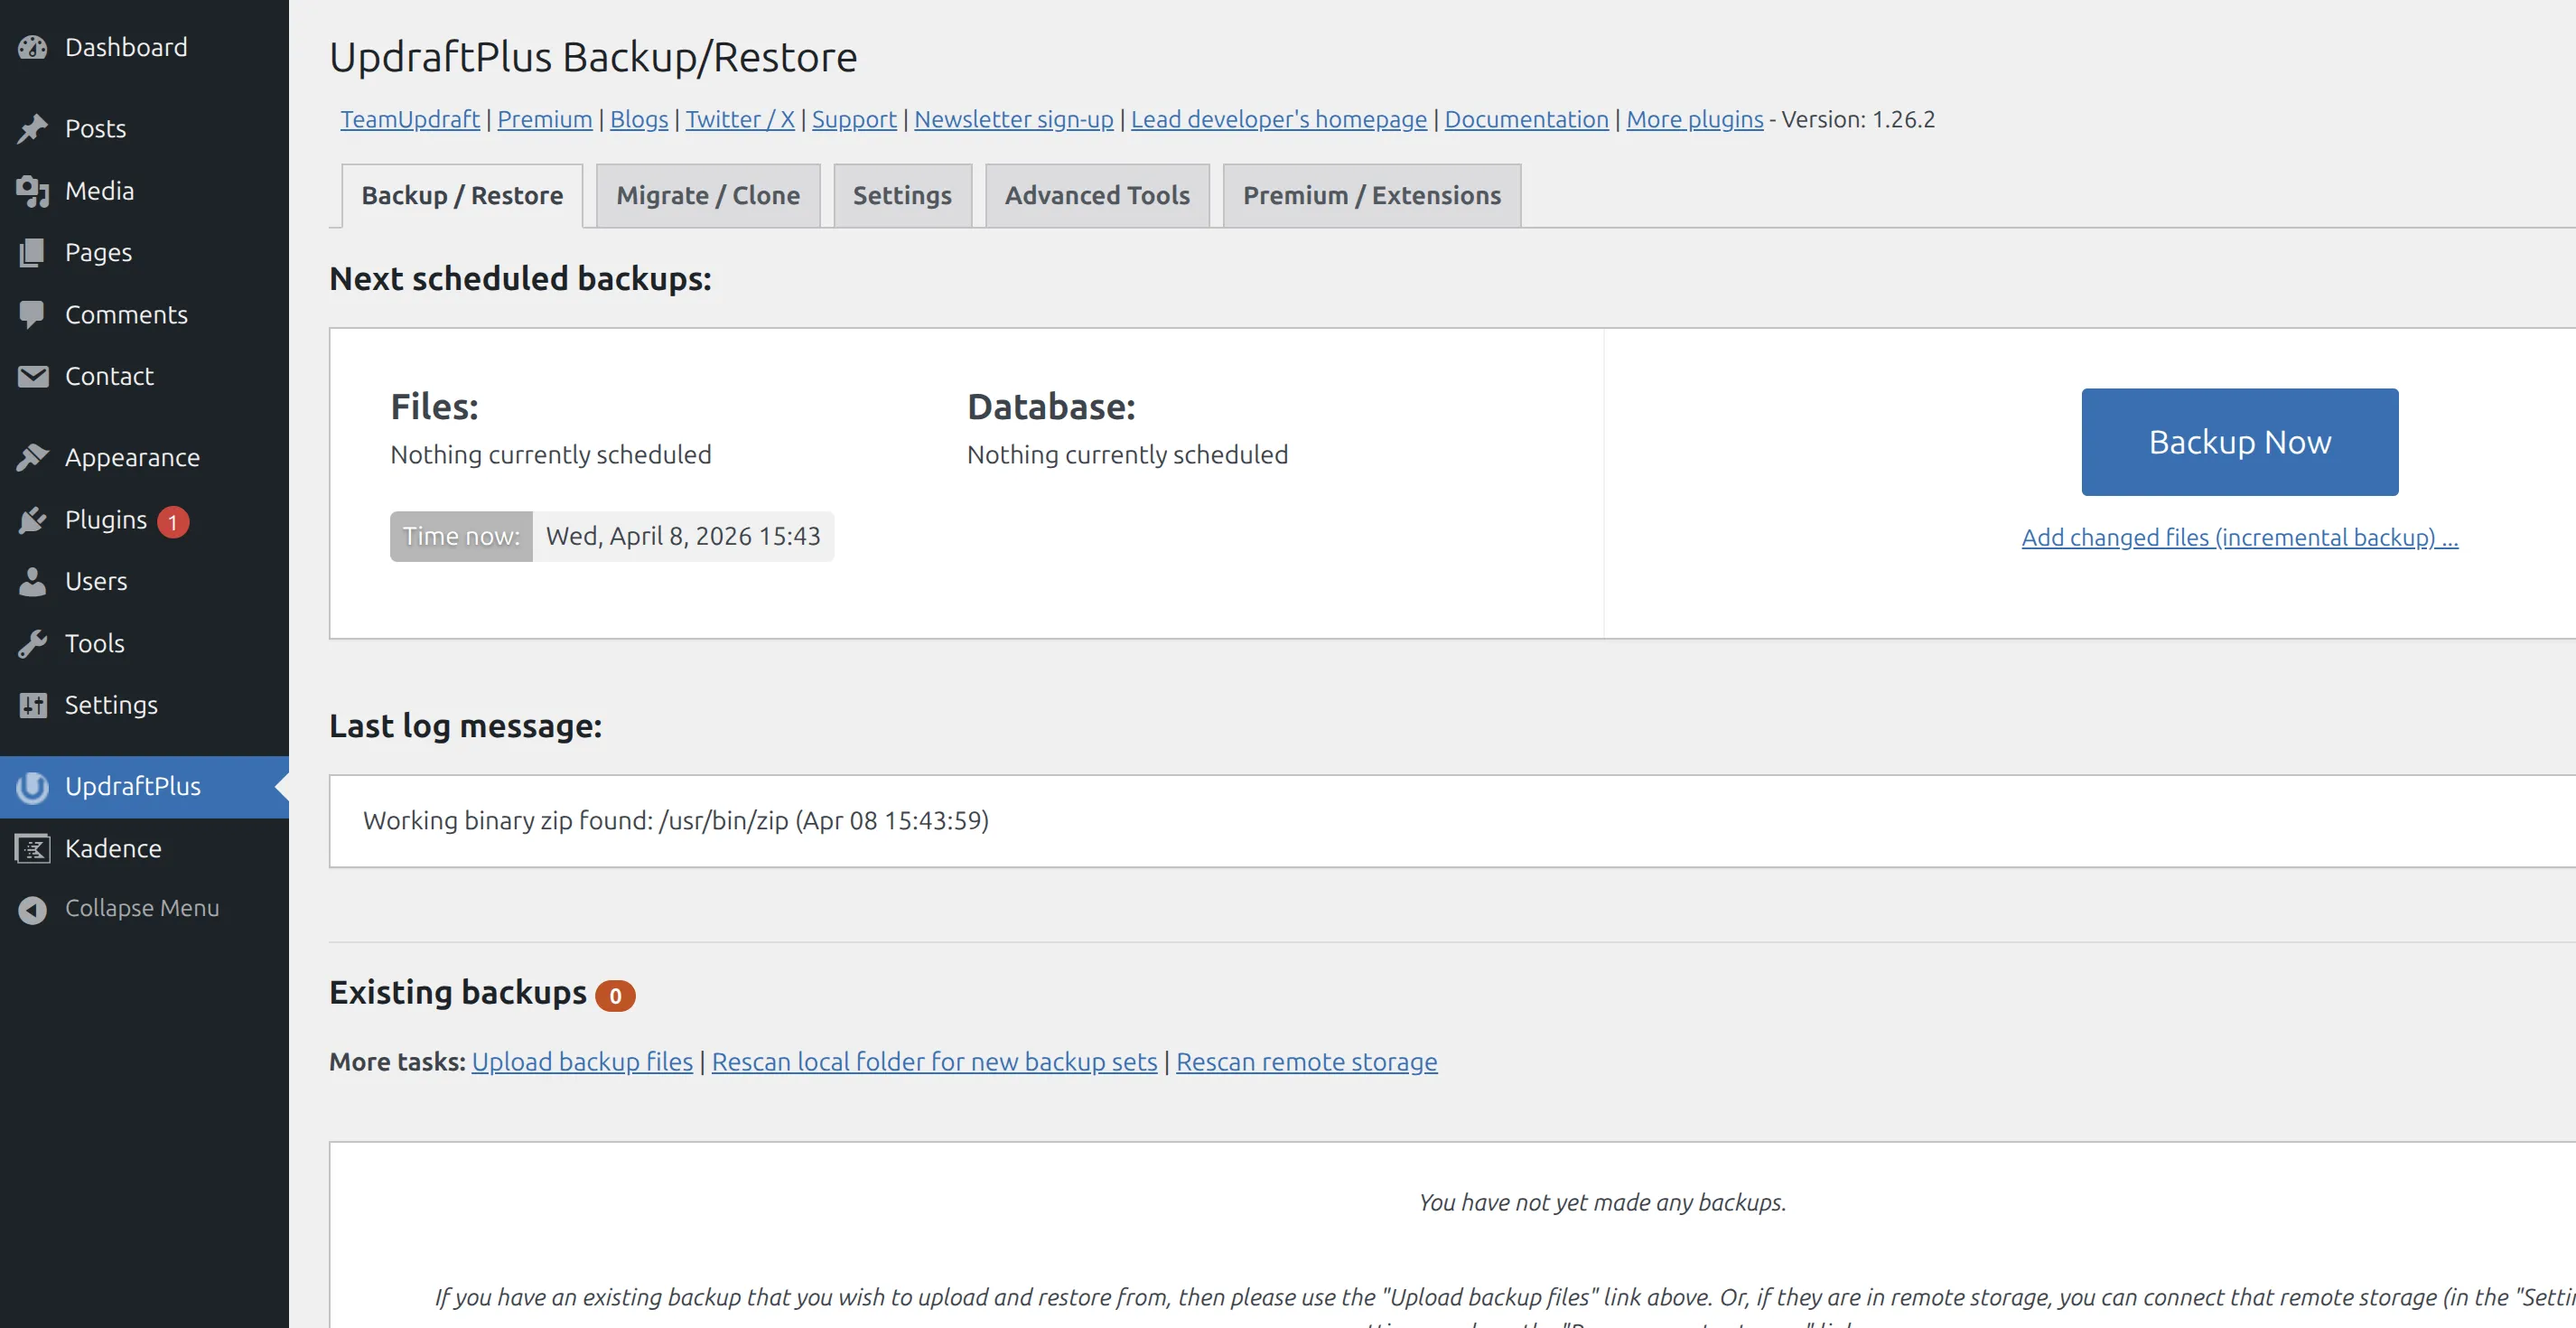Switch to the Migrate / Clone tab
The image size is (2576, 1328).
707,196
